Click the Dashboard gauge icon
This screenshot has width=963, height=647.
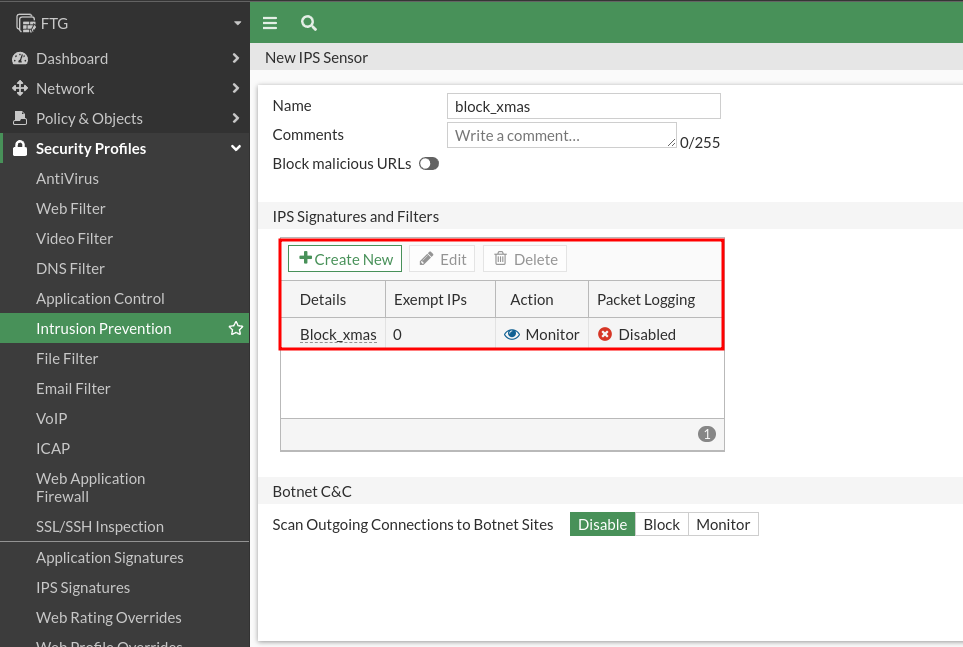(x=20, y=58)
